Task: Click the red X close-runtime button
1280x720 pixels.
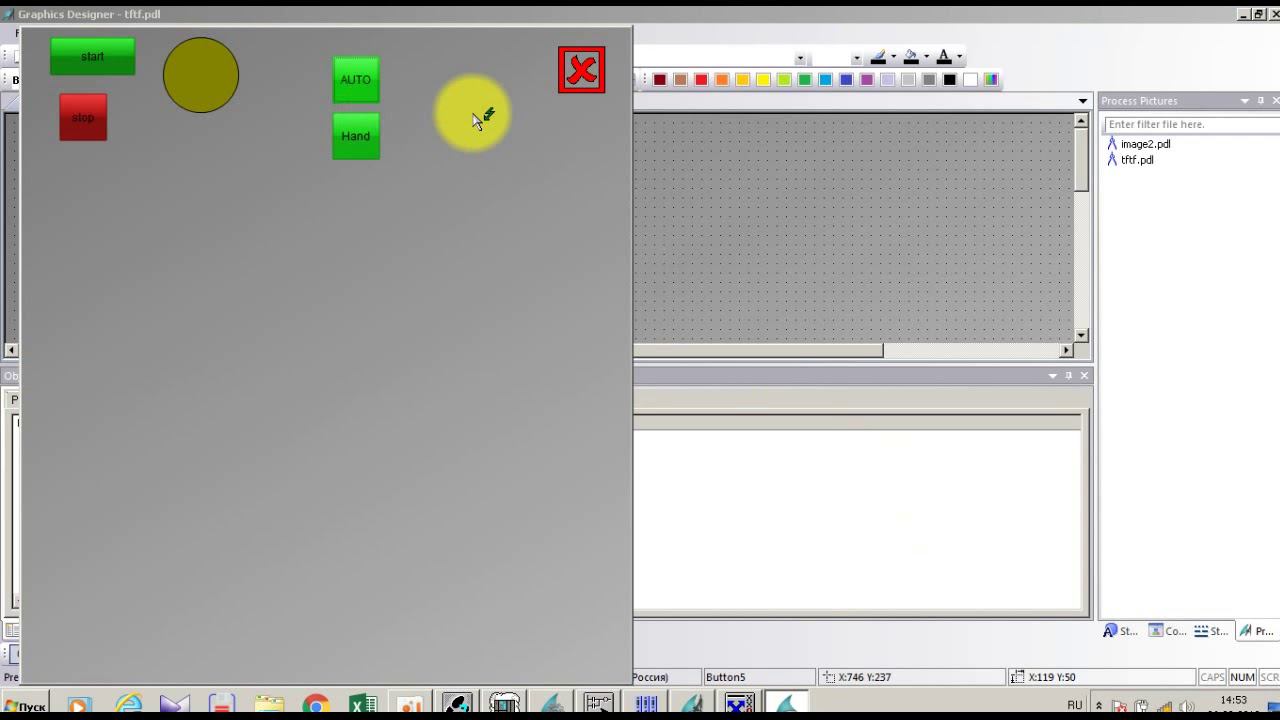Action: pos(582,70)
